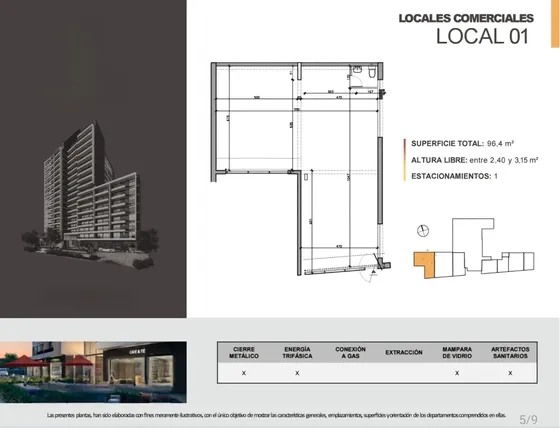
Task: Click the 'ARTEFACTOS SANITARIOS' column header
Action: click(x=510, y=353)
